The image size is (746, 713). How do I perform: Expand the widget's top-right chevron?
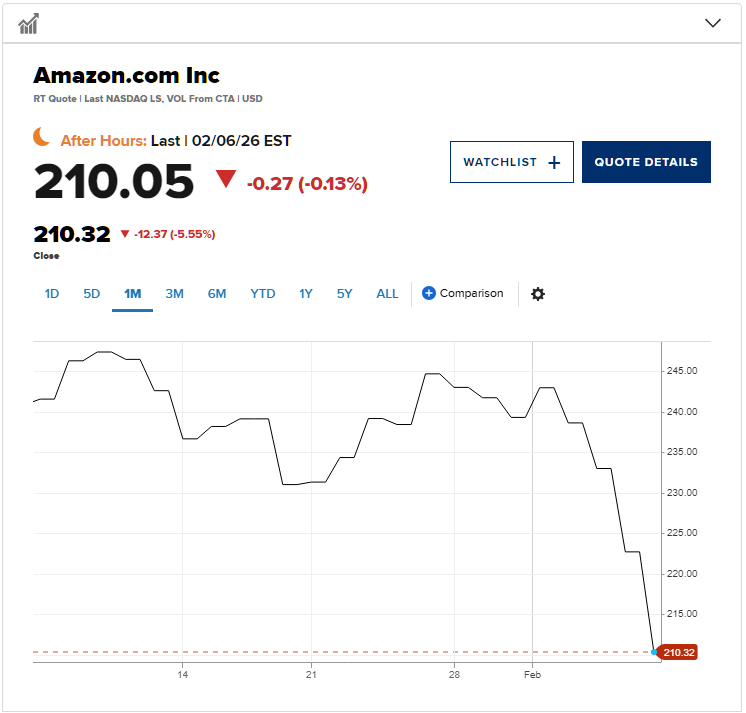[x=713, y=23]
